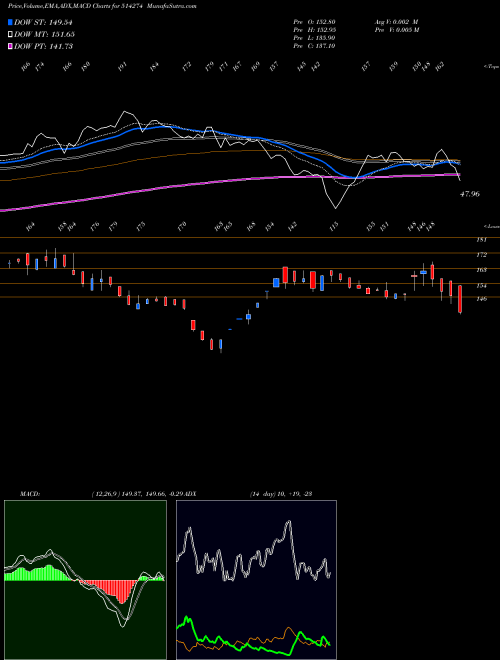Click the white ADX line peak
The image size is (500, 660).
[x=288, y=522]
